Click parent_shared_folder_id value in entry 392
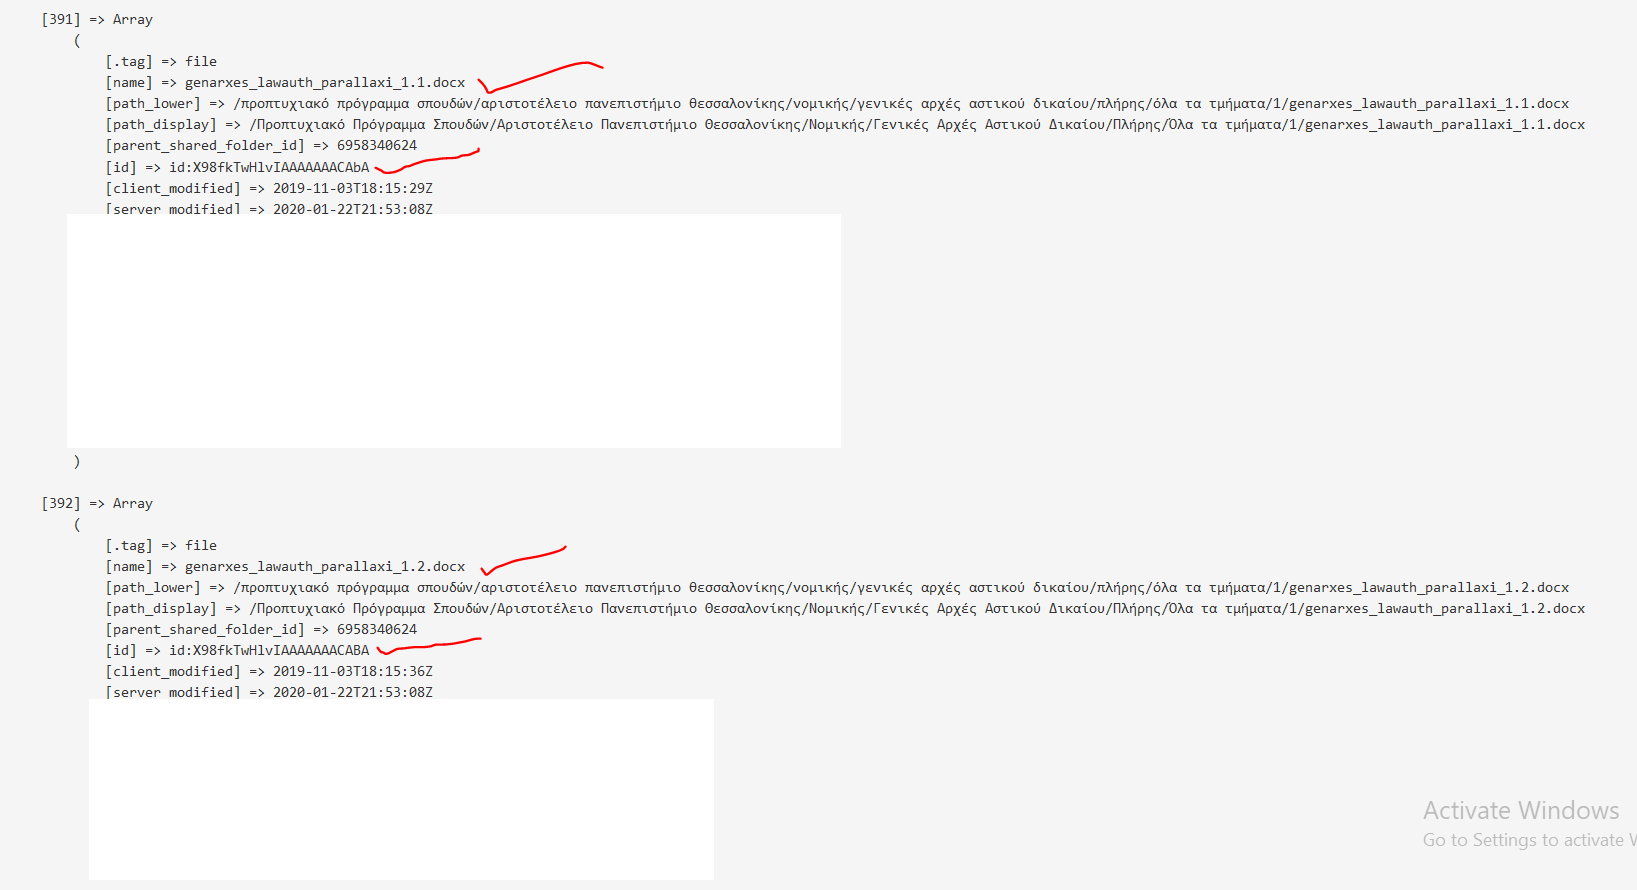This screenshot has width=1637, height=890. click(x=377, y=629)
